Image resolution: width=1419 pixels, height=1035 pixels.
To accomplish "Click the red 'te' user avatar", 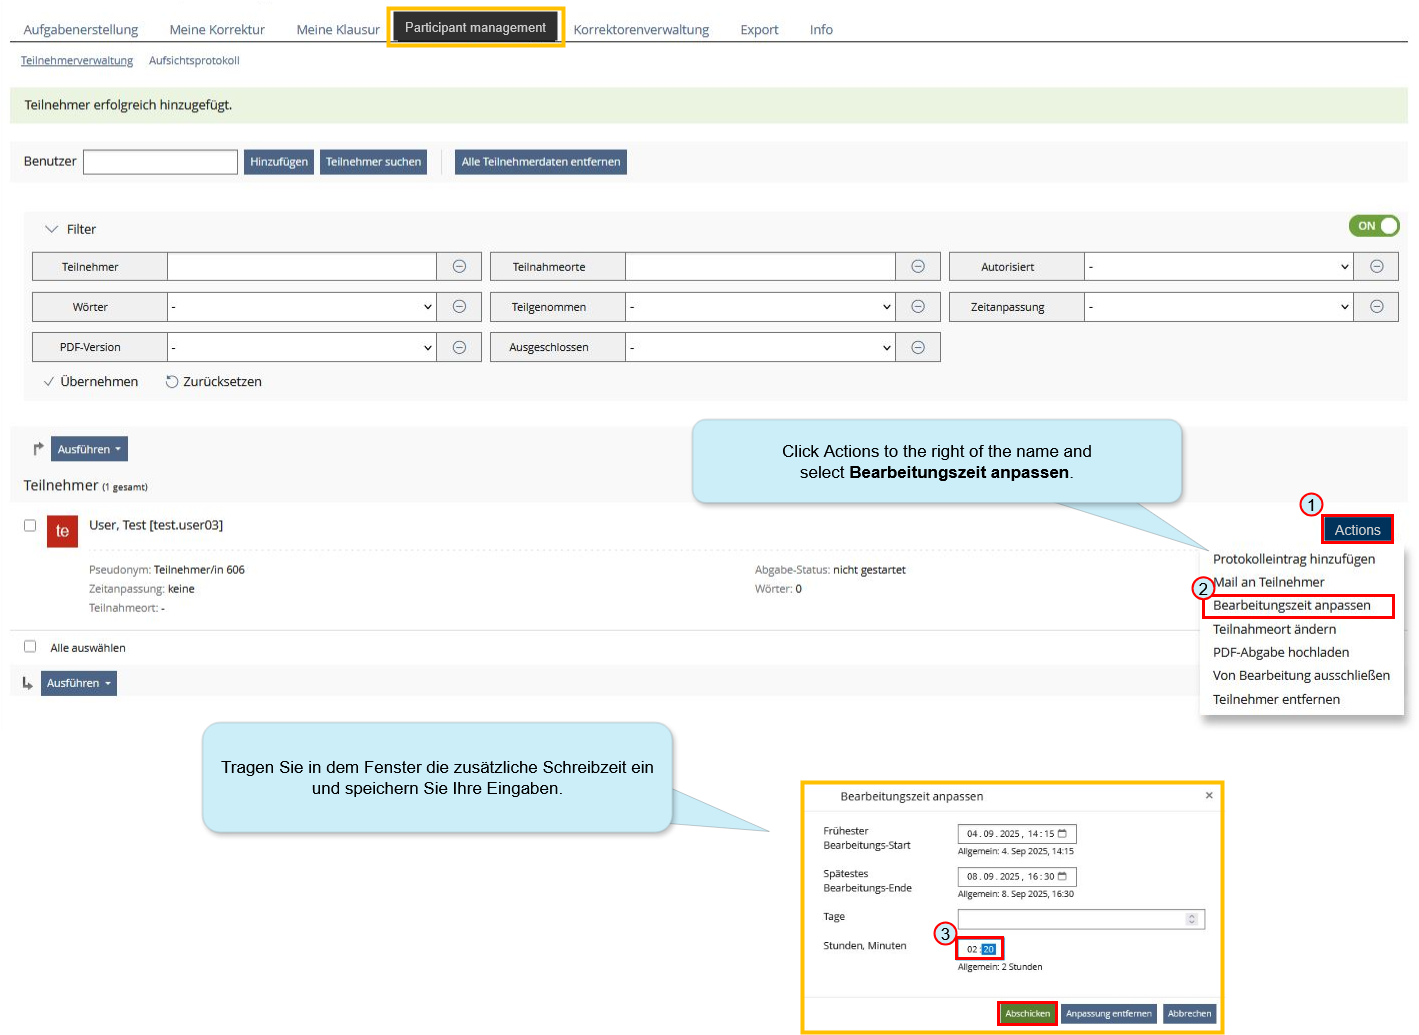I will tap(62, 531).
